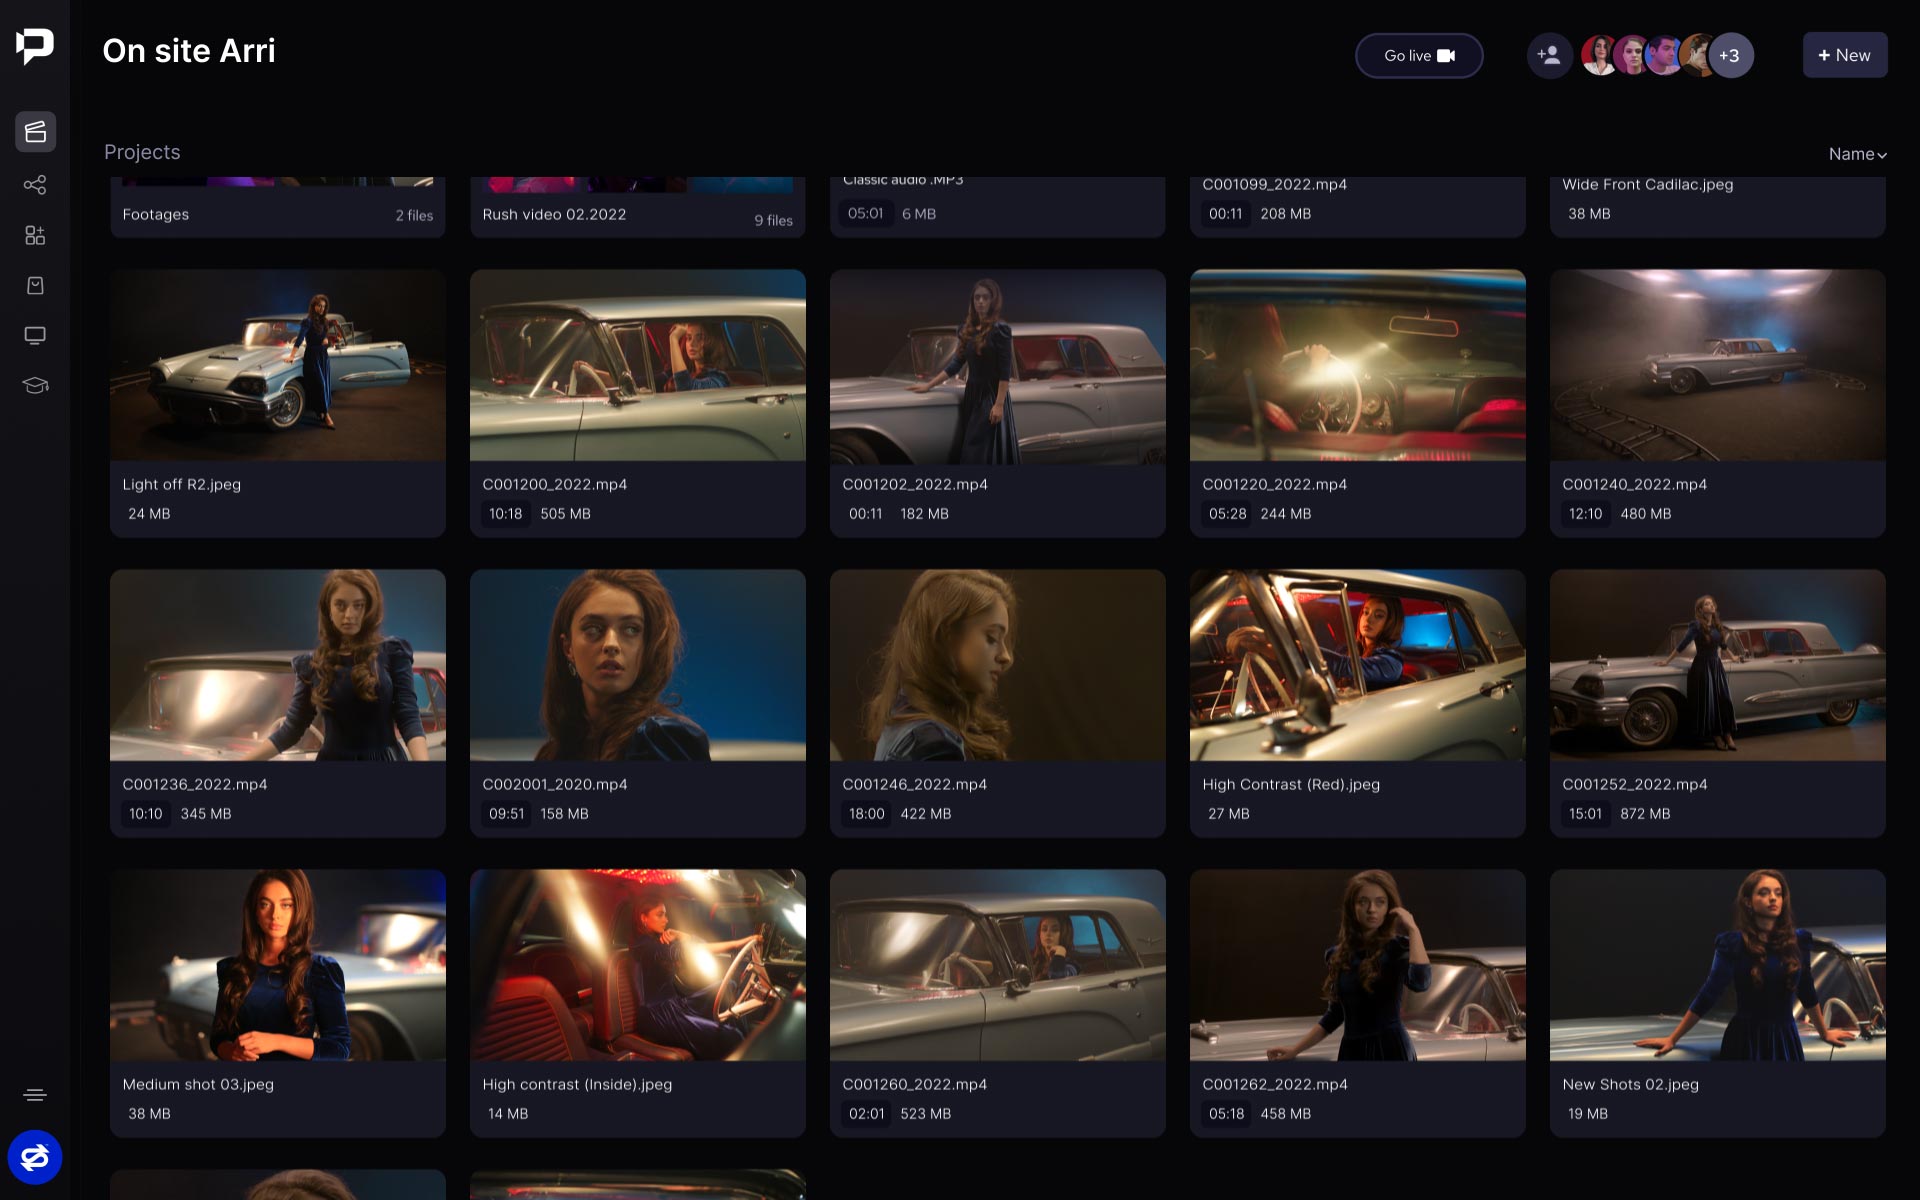The height and width of the screenshot is (1200, 1920).
Task: Click the 872 MB file size
Action: tap(1646, 814)
